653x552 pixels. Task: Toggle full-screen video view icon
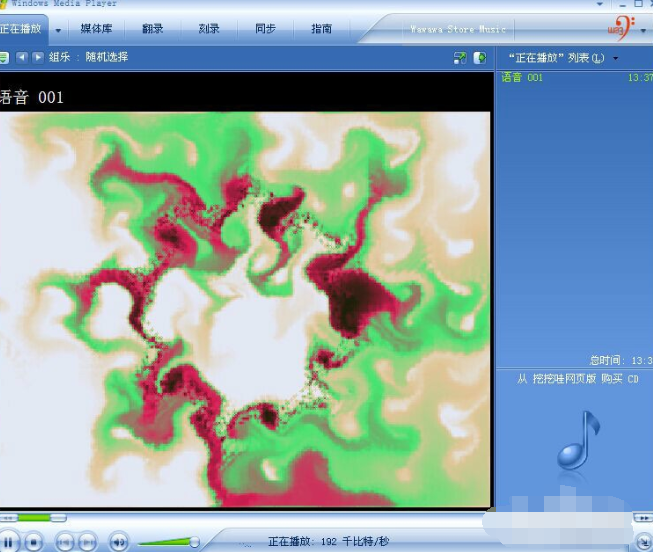(x=459, y=58)
